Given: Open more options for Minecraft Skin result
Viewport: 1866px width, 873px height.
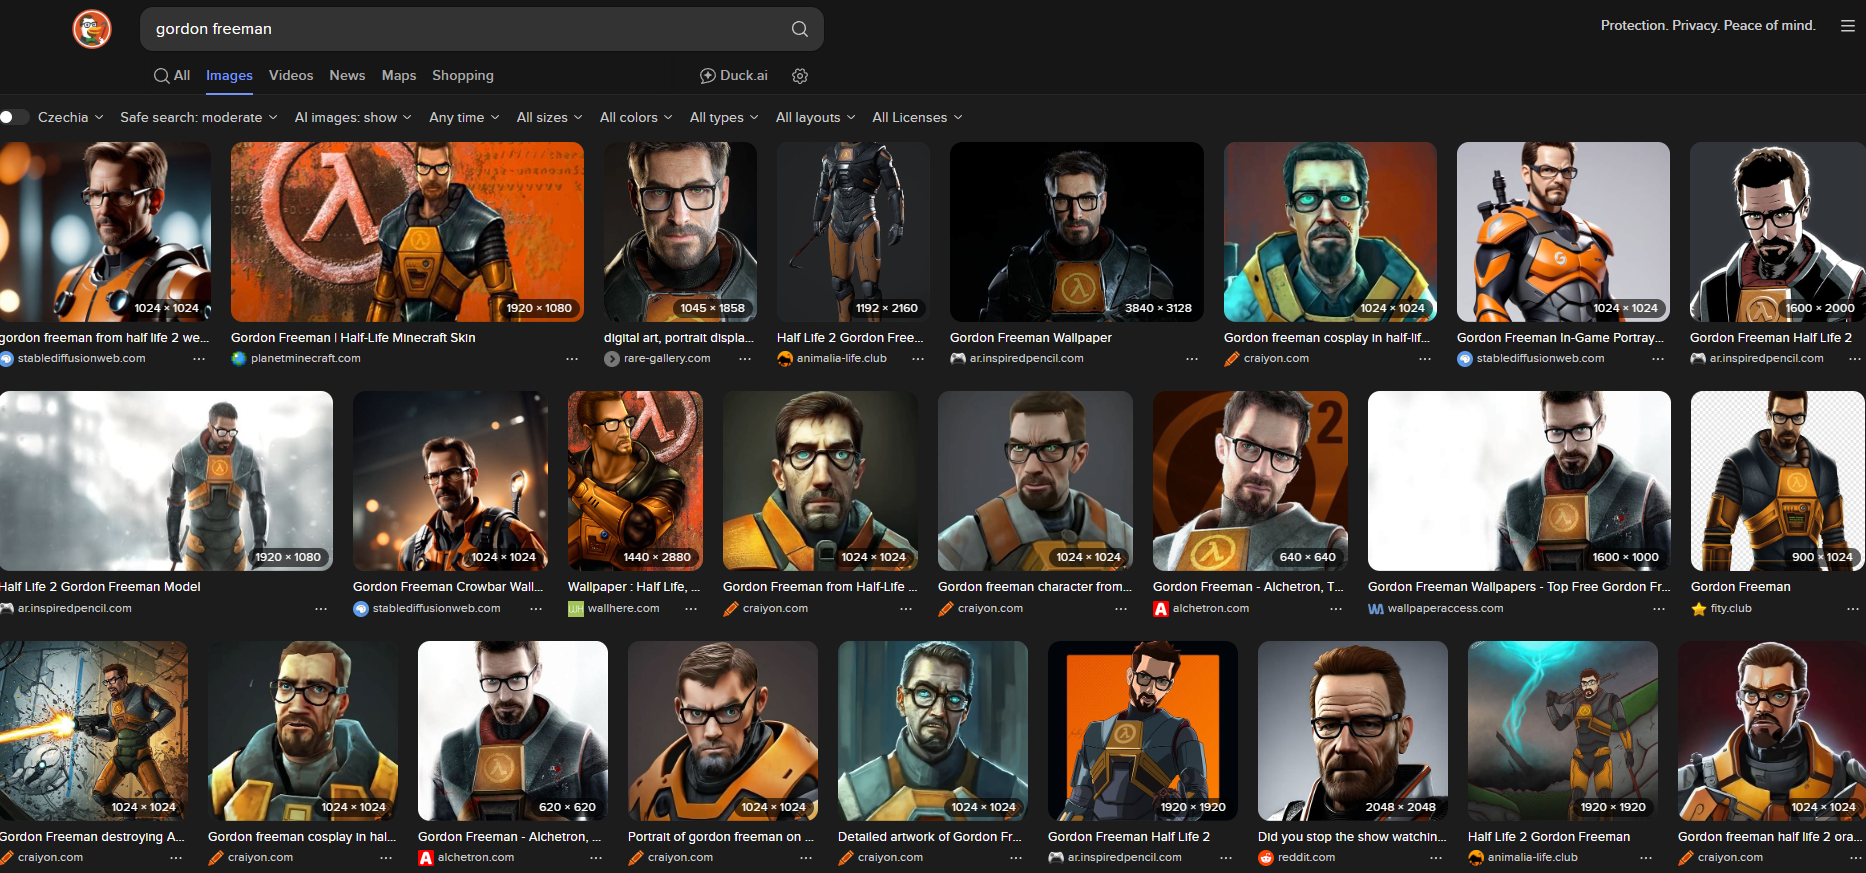Looking at the screenshot, I should (x=572, y=359).
